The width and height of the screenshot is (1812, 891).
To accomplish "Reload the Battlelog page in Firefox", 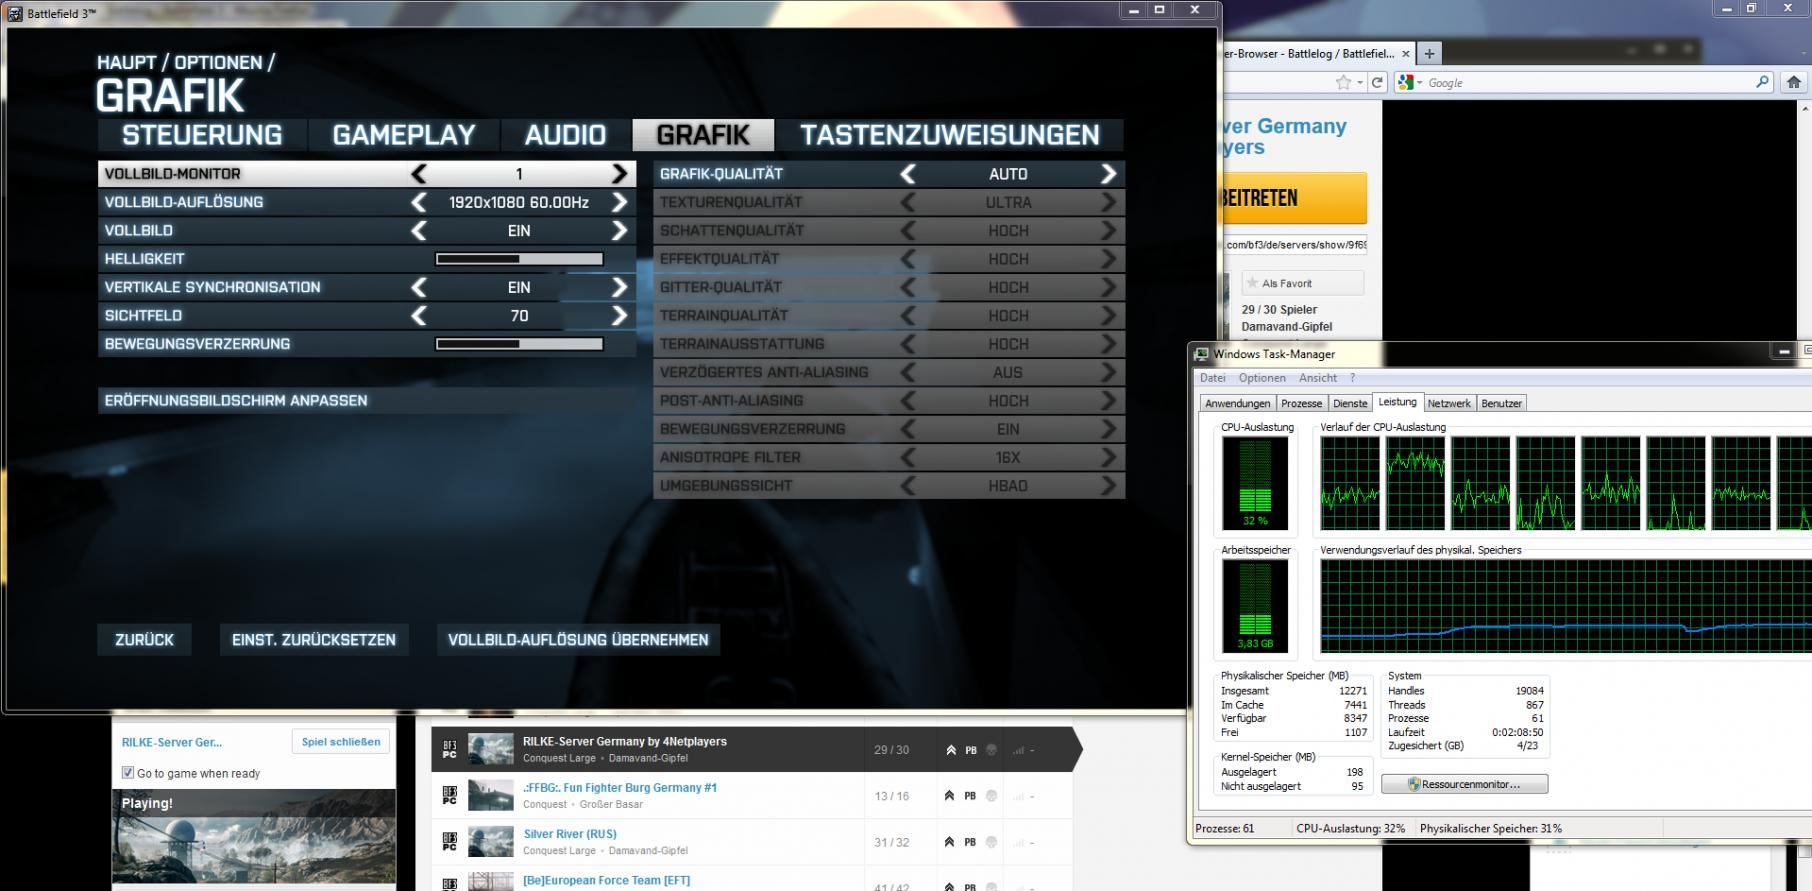I will (x=1377, y=82).
